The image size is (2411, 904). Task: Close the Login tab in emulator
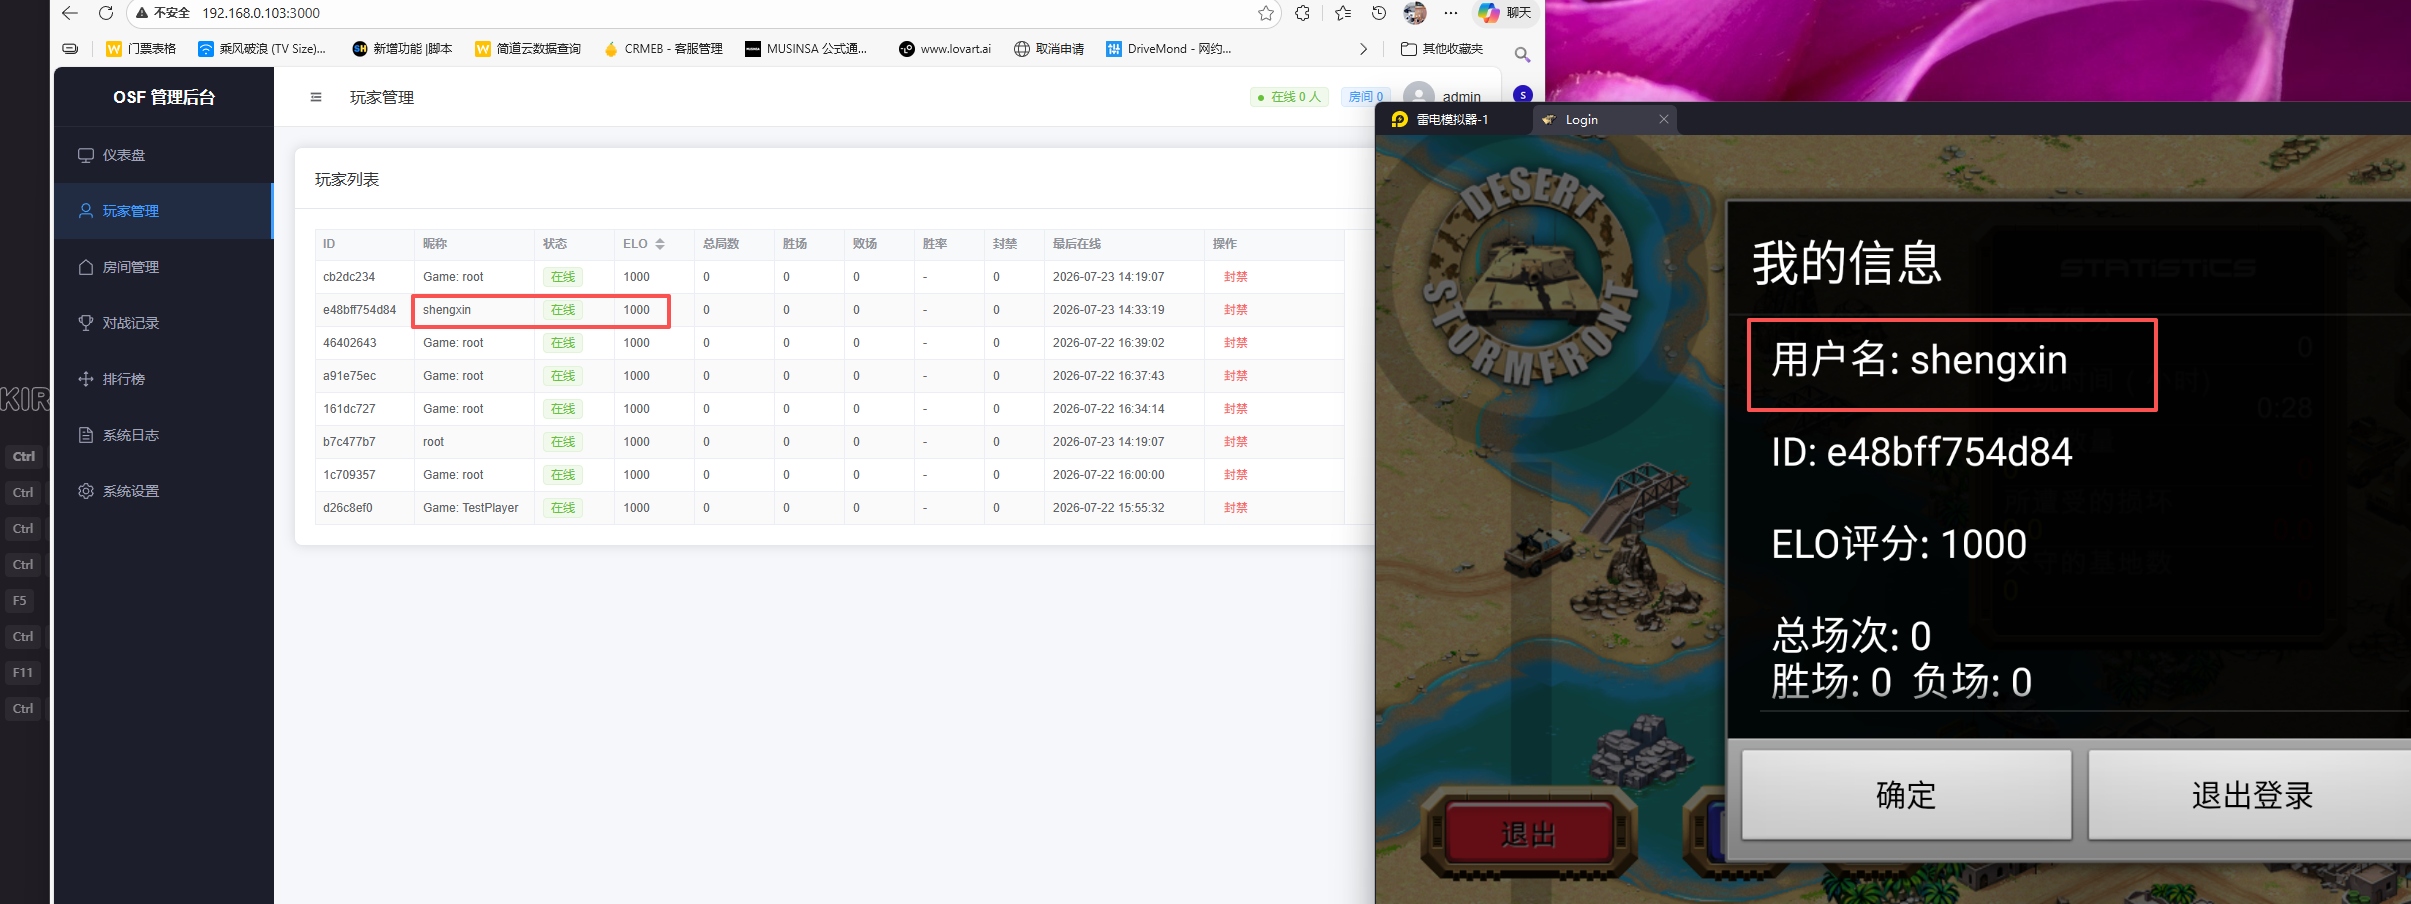(1664, 120)
